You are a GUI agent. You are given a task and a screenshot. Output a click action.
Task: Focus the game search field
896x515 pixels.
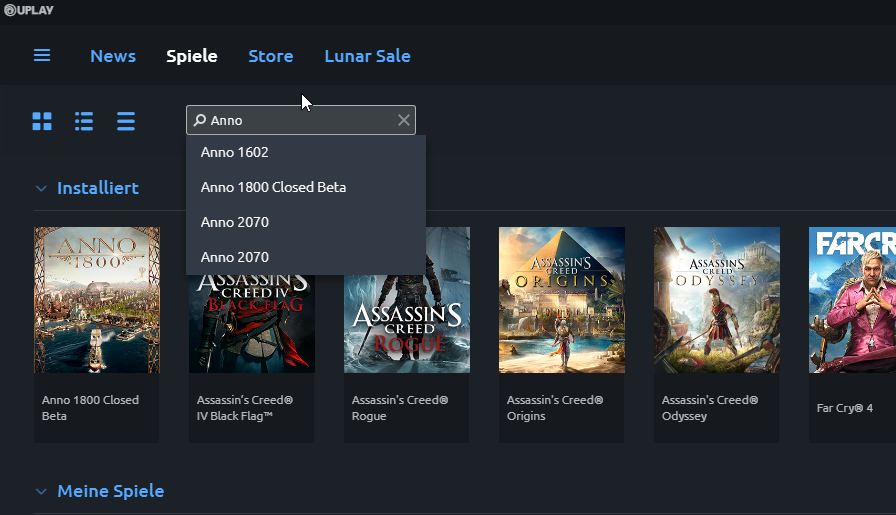pos(301,120)
